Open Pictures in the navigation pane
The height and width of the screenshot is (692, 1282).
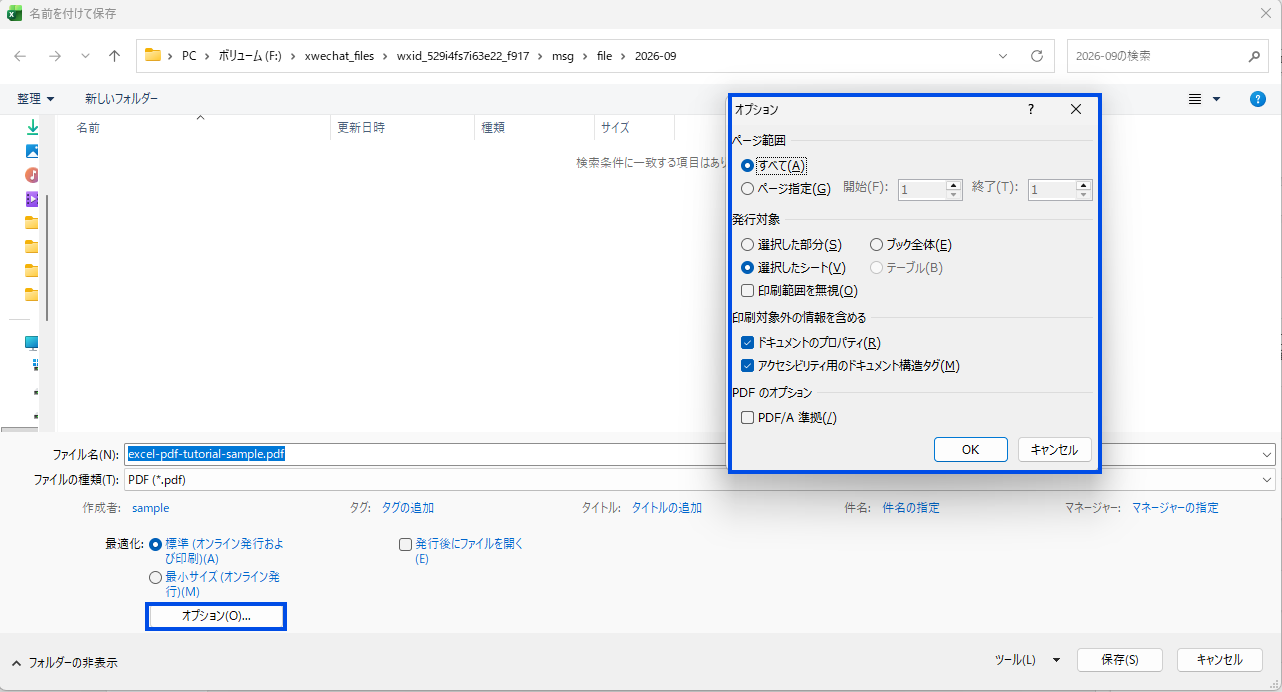(x=32, y=152)
